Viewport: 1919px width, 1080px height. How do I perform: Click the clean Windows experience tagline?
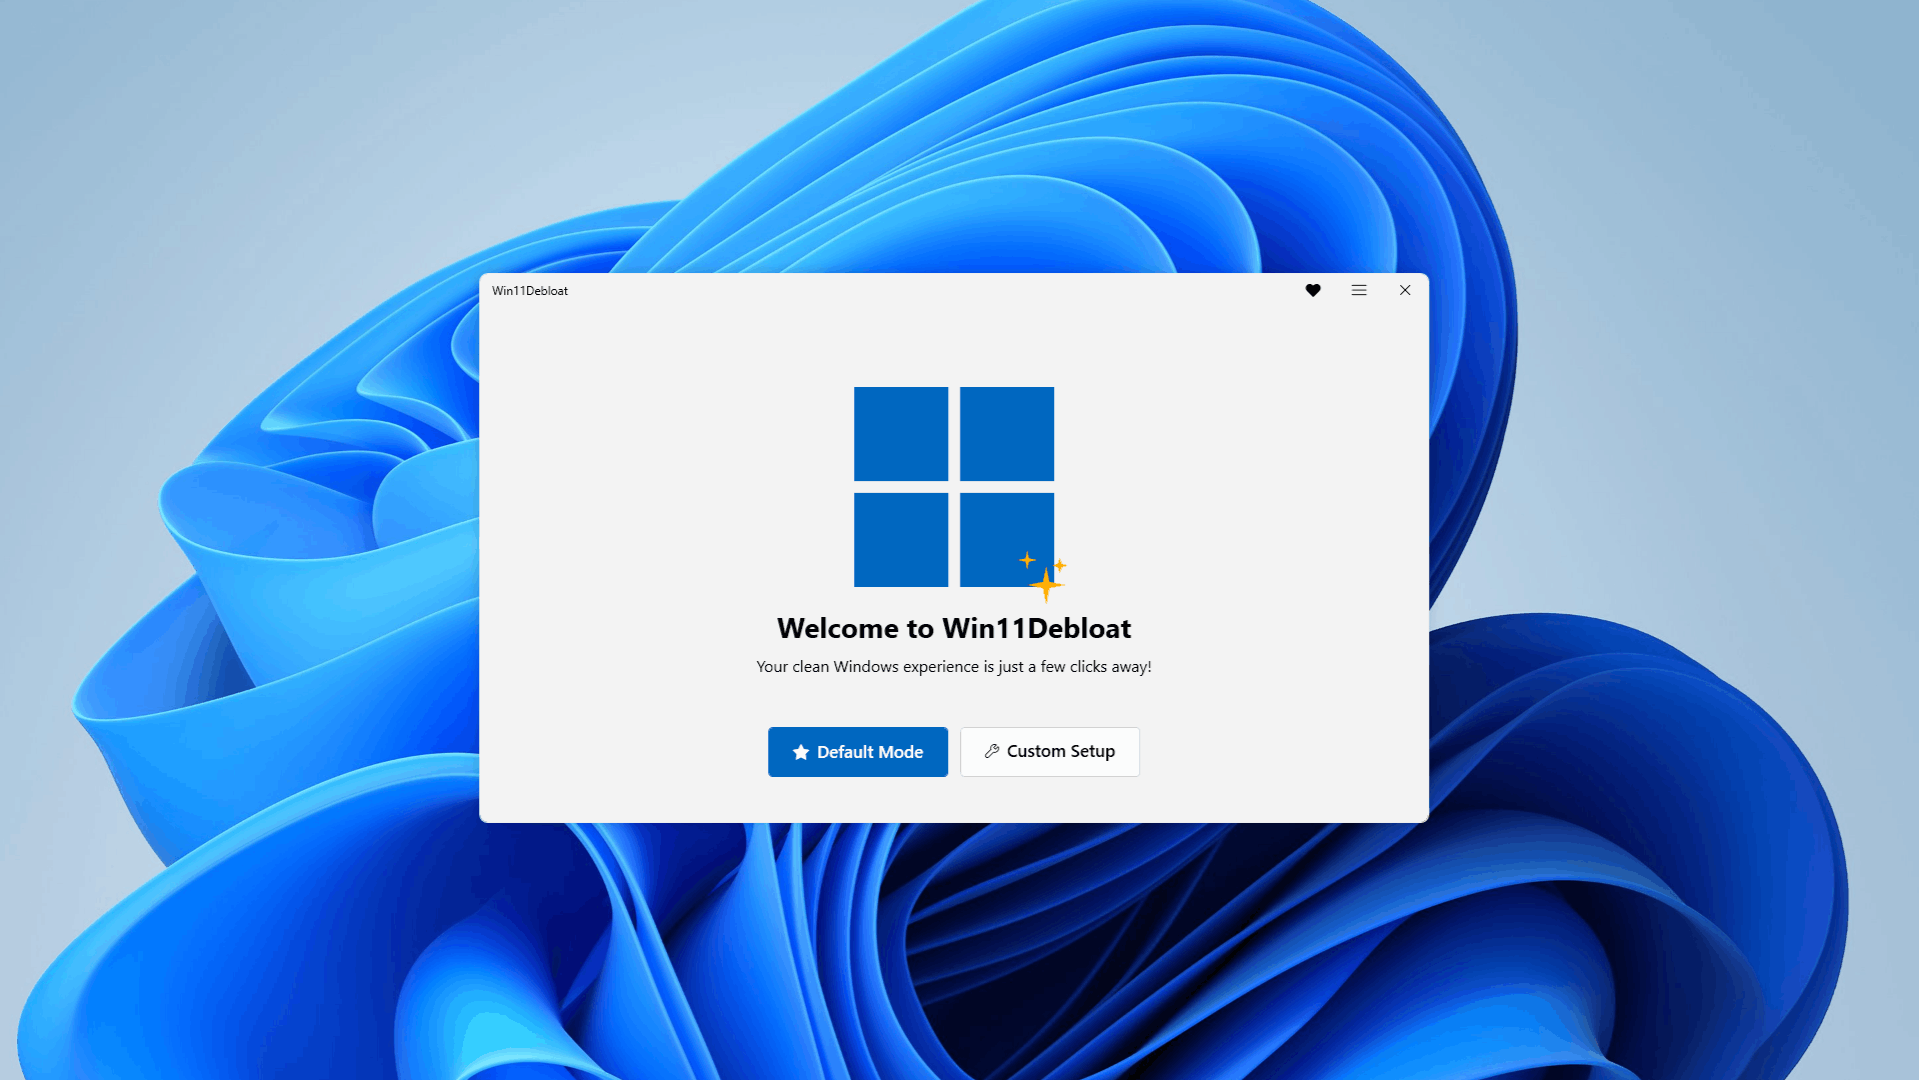pos(953,666)
